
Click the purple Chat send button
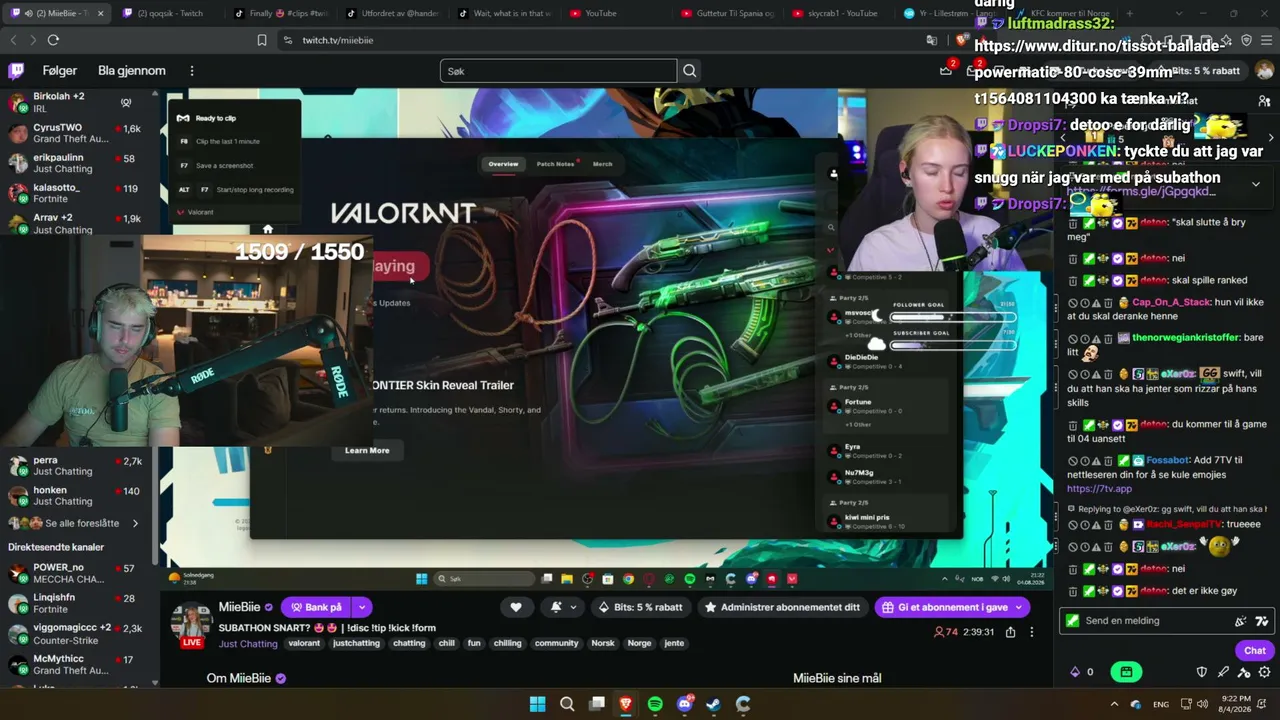1255,650
